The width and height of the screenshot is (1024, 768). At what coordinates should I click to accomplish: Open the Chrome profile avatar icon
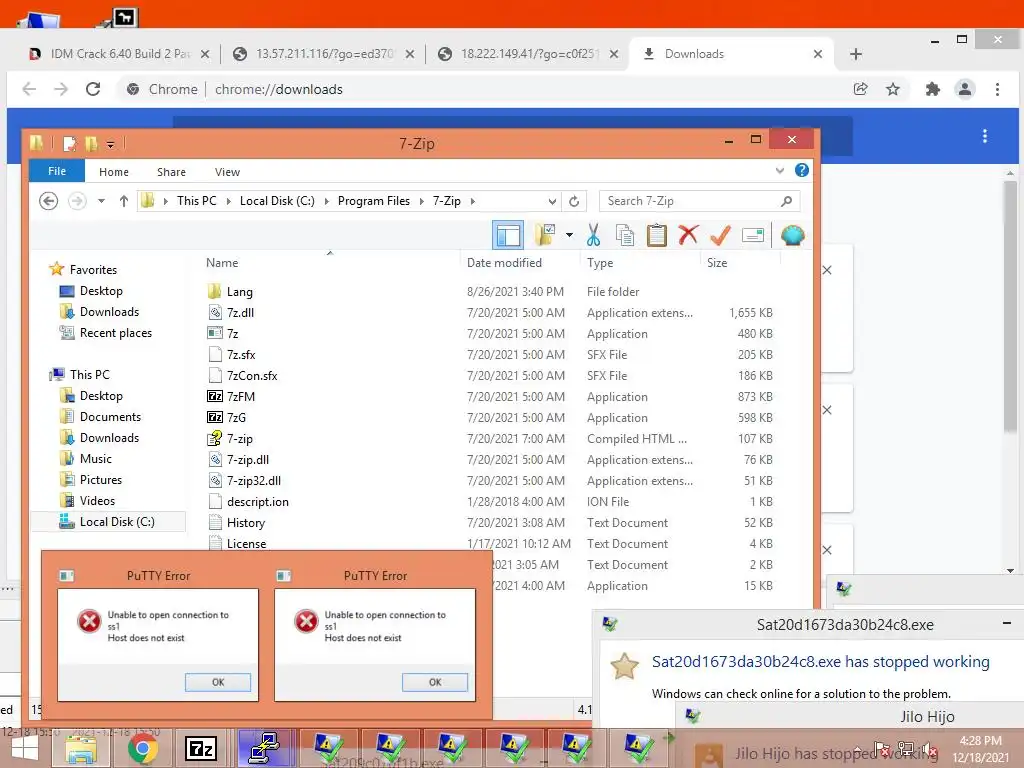click(x=965, y=89)
